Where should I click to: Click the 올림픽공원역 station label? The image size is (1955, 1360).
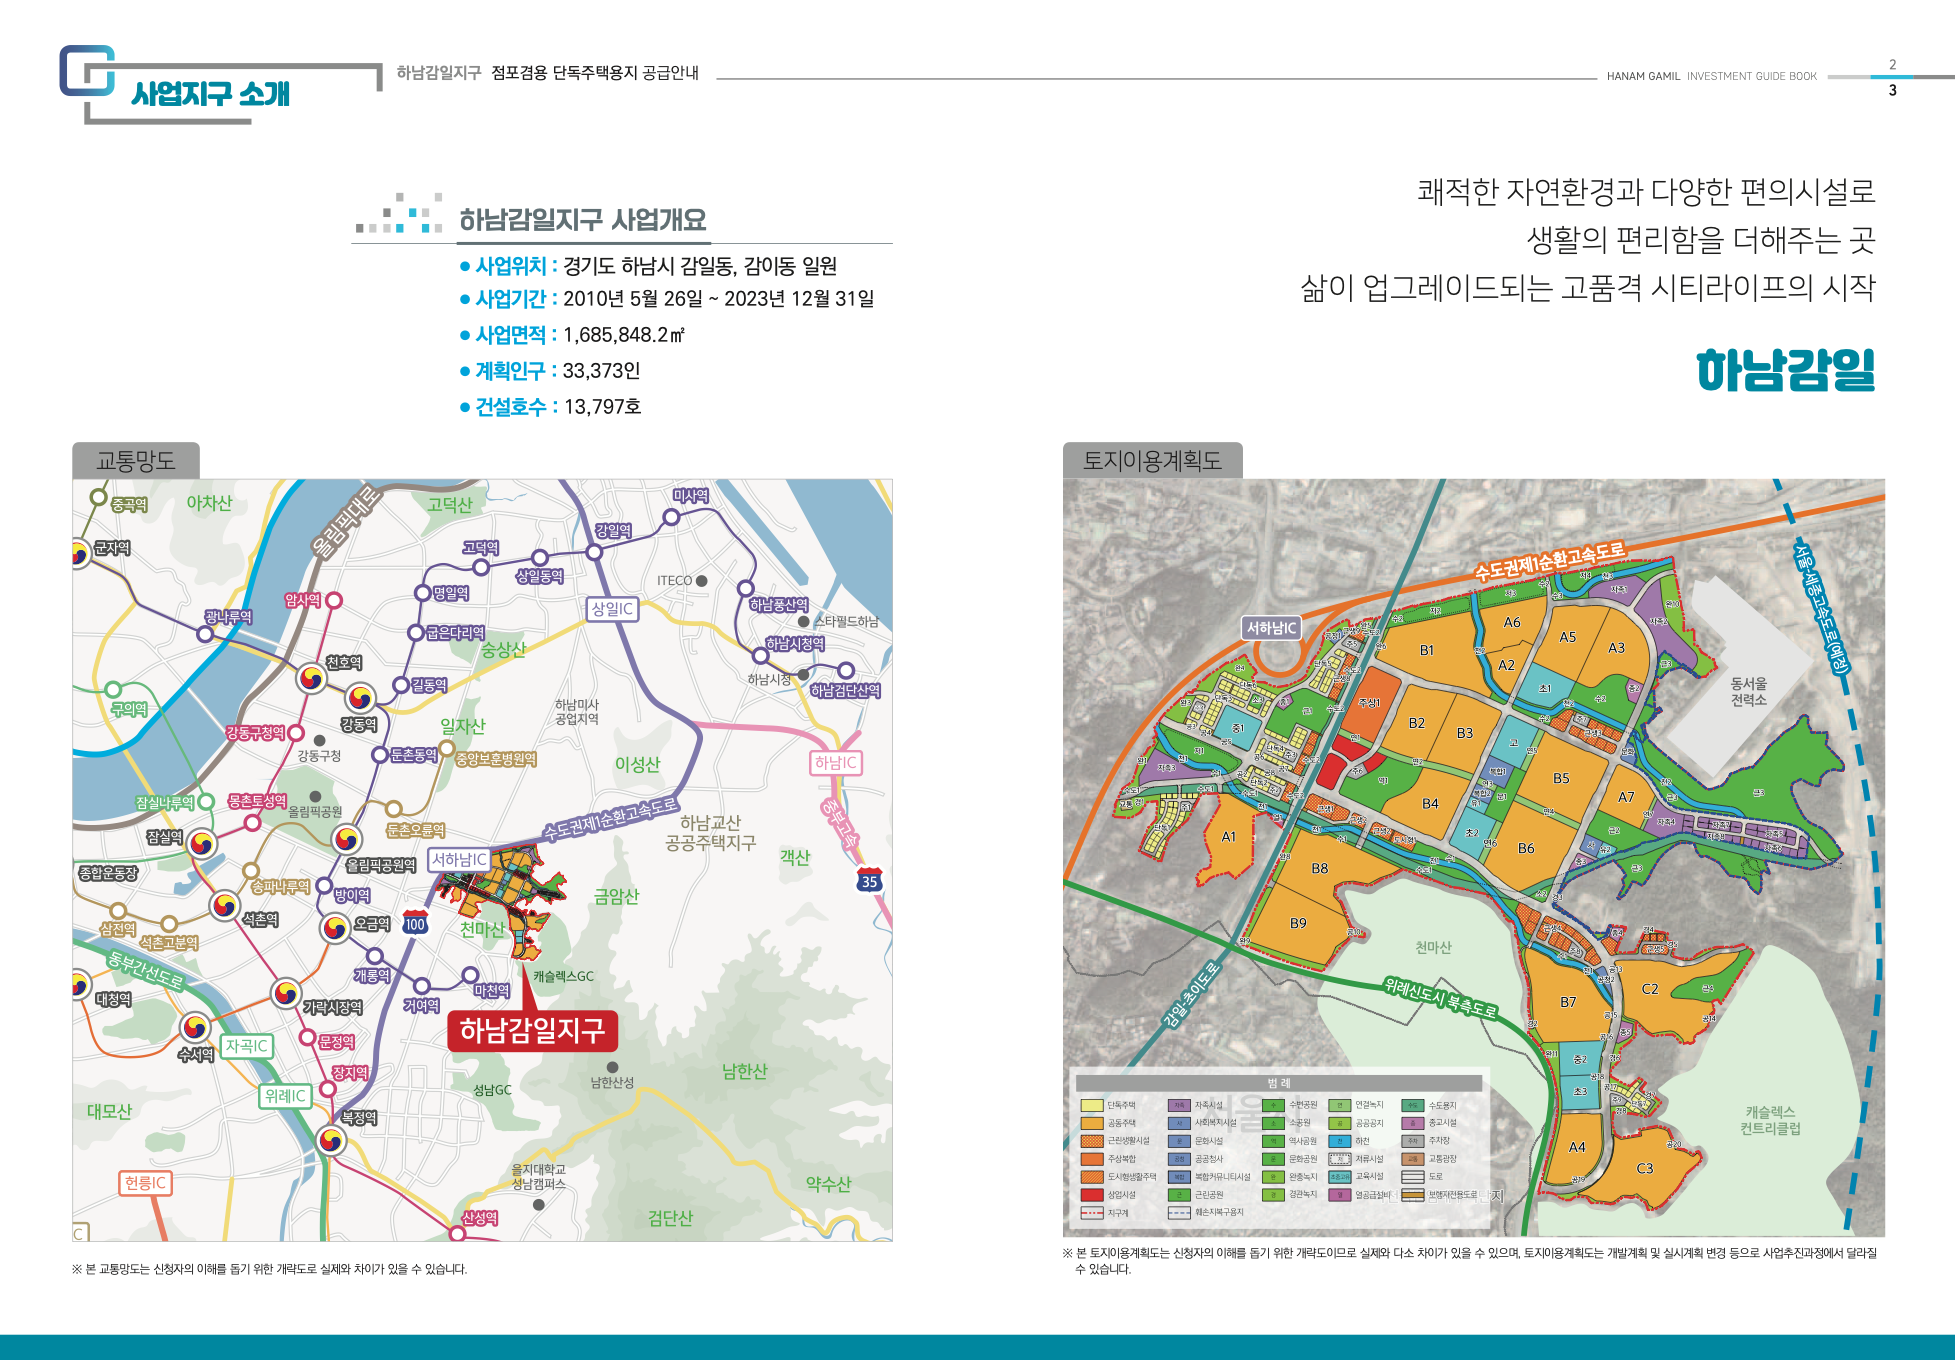pos(380,865)
